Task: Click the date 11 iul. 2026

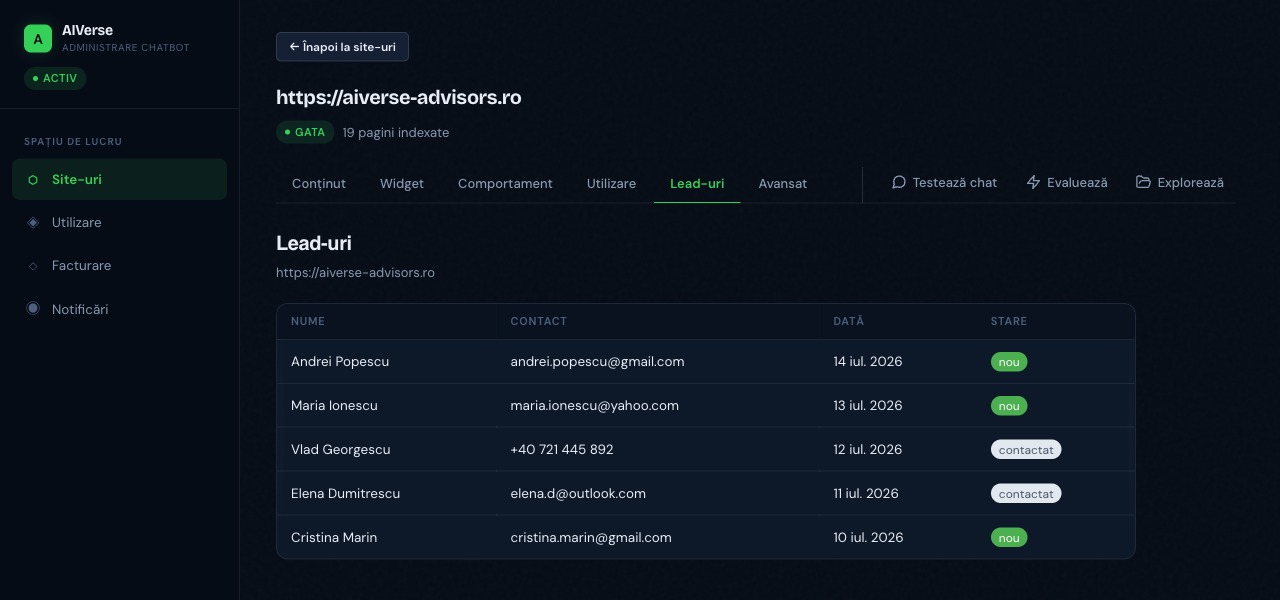Action: coord(866,493)
